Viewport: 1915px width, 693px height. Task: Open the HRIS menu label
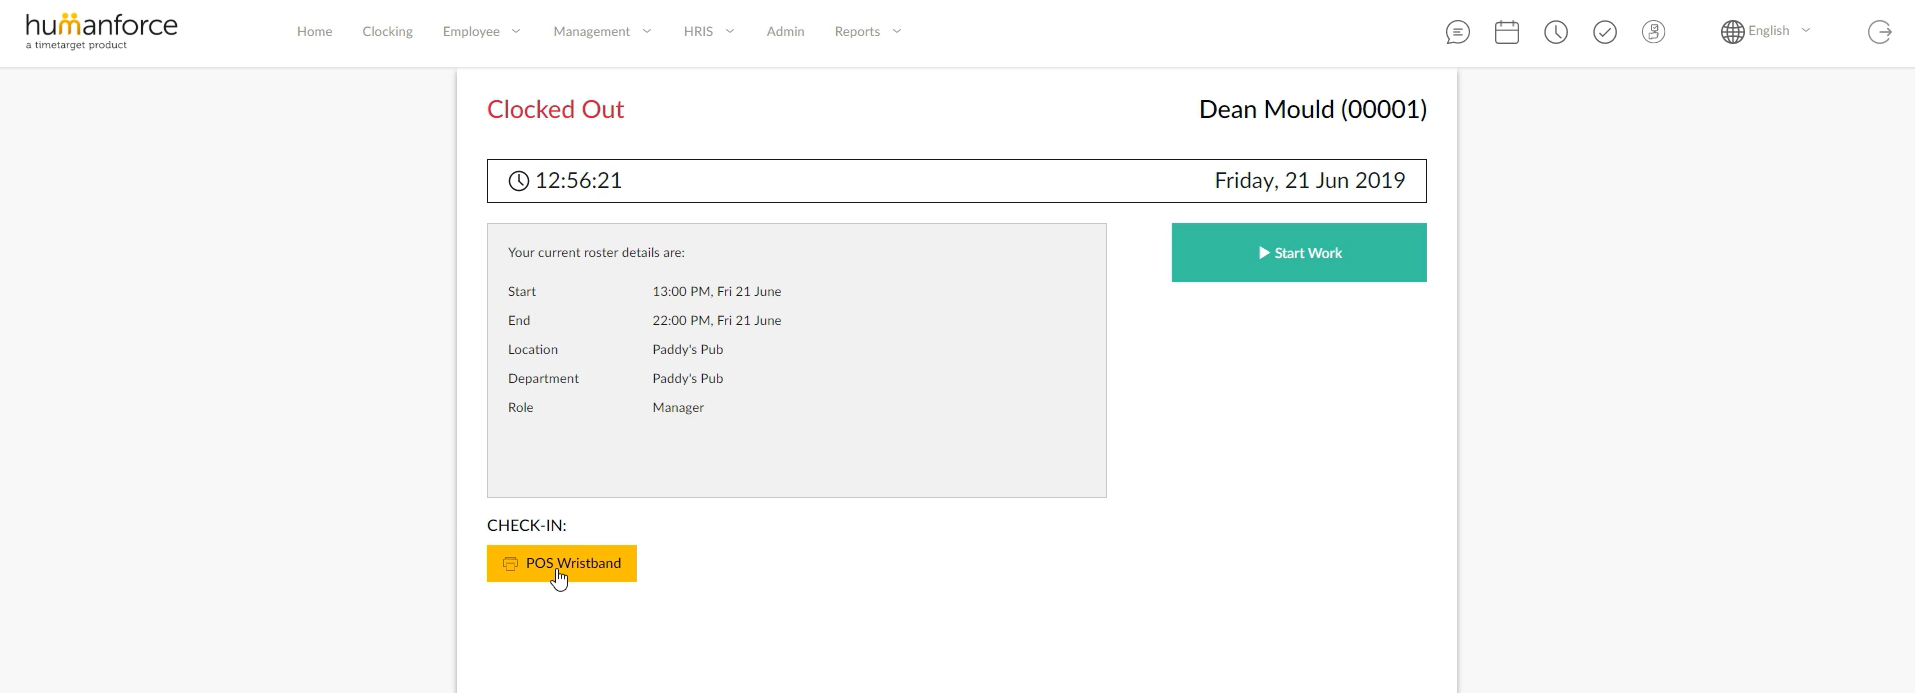pyautogui.click(x=698, y=31)
